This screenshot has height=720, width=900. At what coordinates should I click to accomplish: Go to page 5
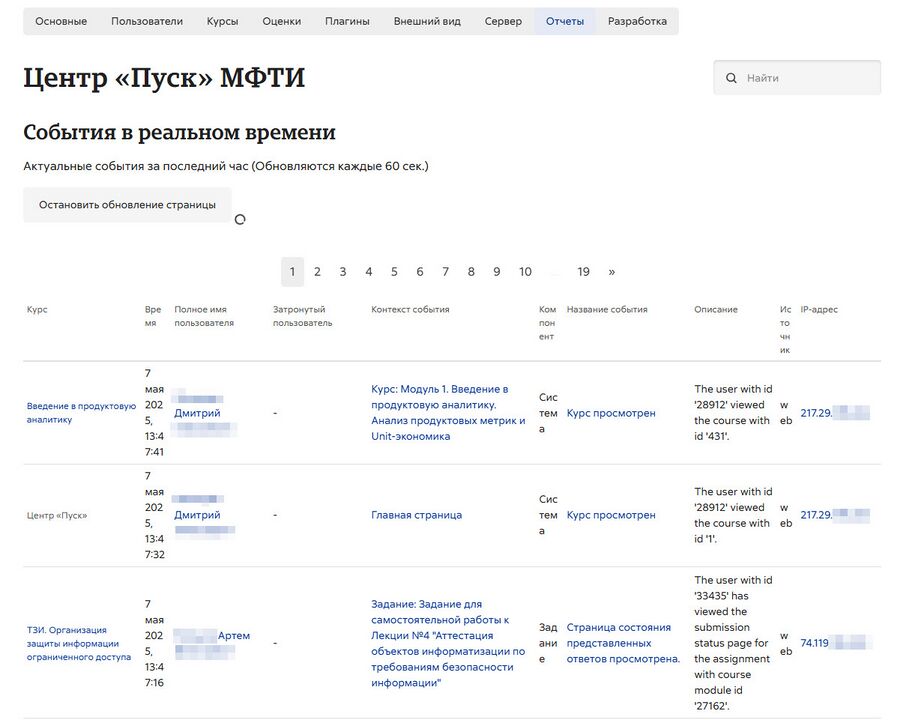pos(394,272)
